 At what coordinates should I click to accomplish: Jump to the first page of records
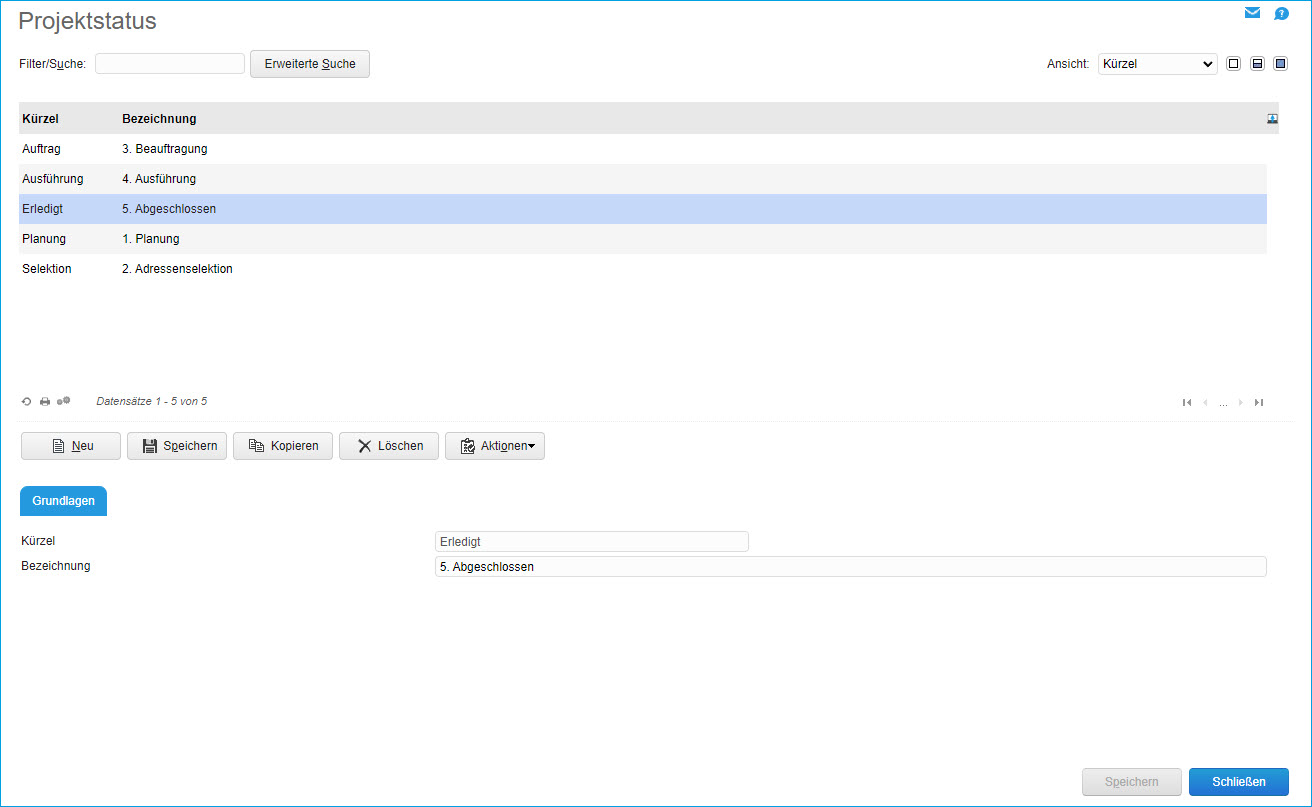pos(1187,402)
